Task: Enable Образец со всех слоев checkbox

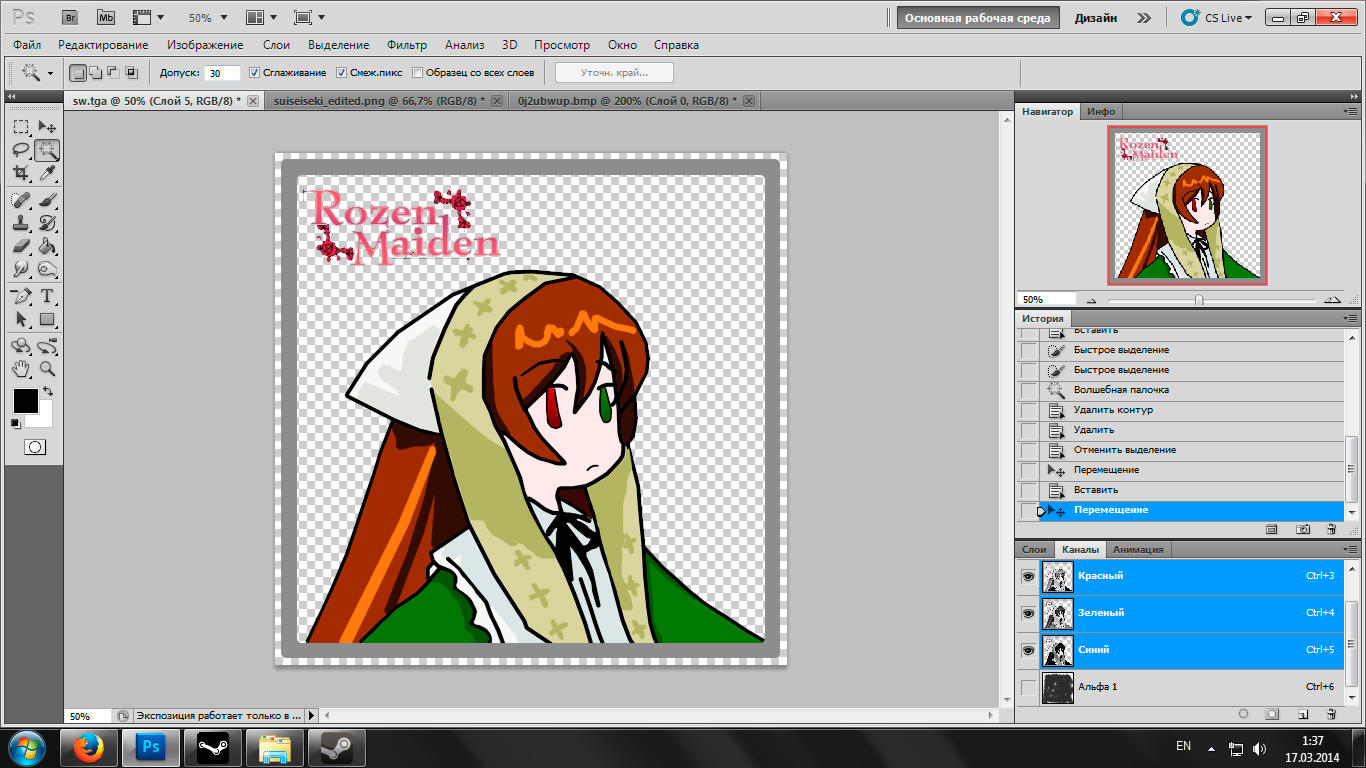Action: [x=417, y=73]
